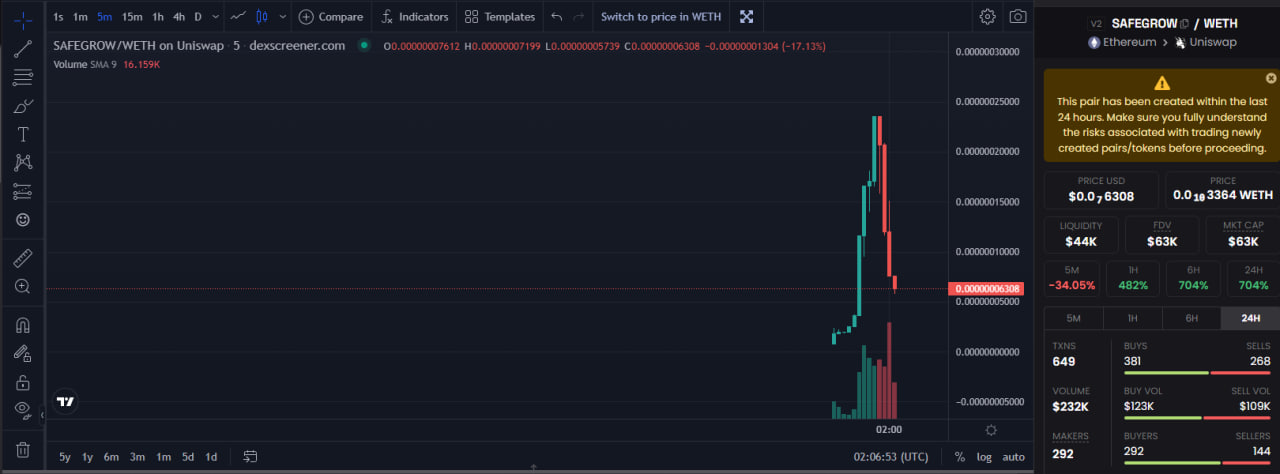Image resolution: width=1280 pixels, height=474 pixels.
Task: Set chart interval to 1m
Action: click(x=81, y=16)
